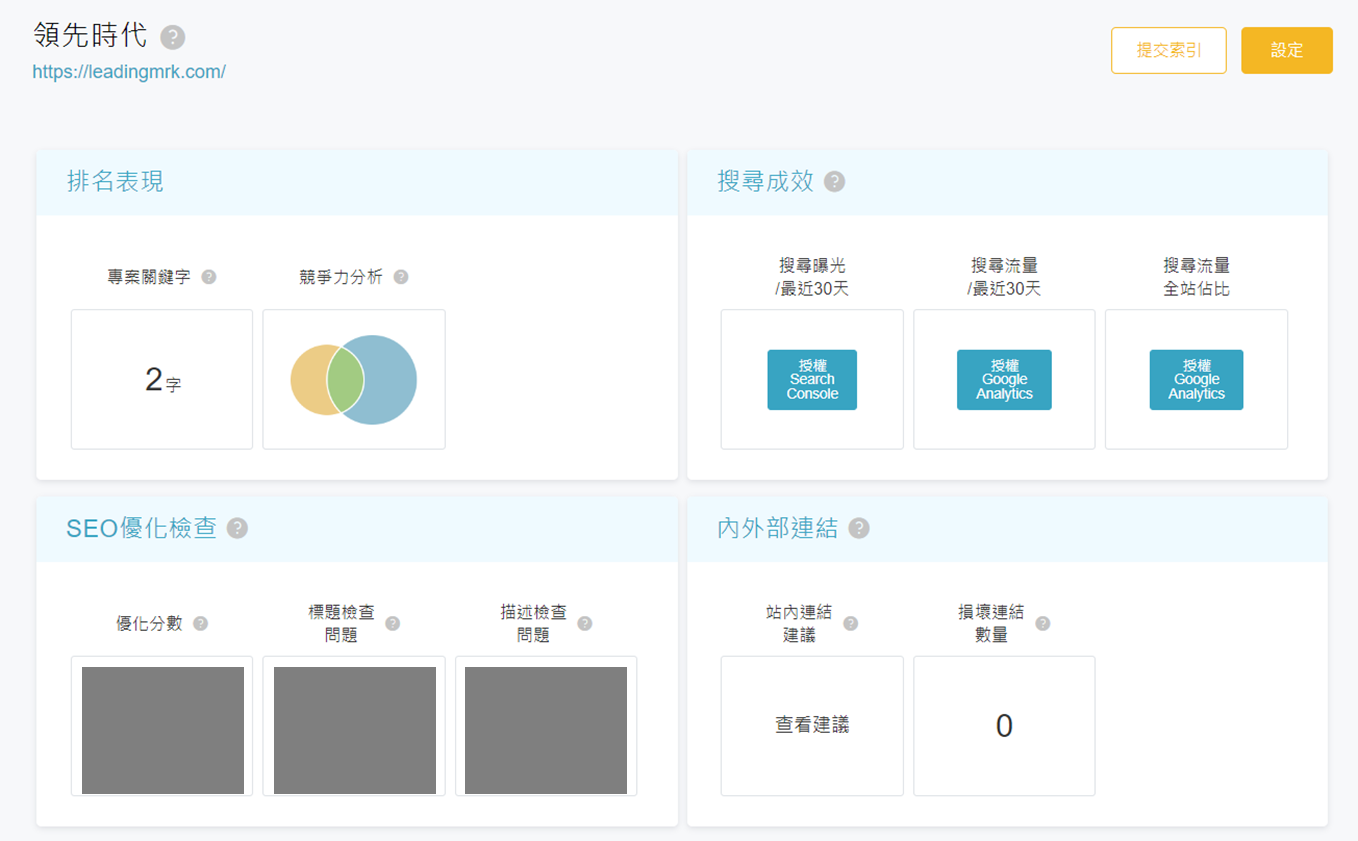Click the 提交索引 button

pyautogui.click(x=1169, y=50)
